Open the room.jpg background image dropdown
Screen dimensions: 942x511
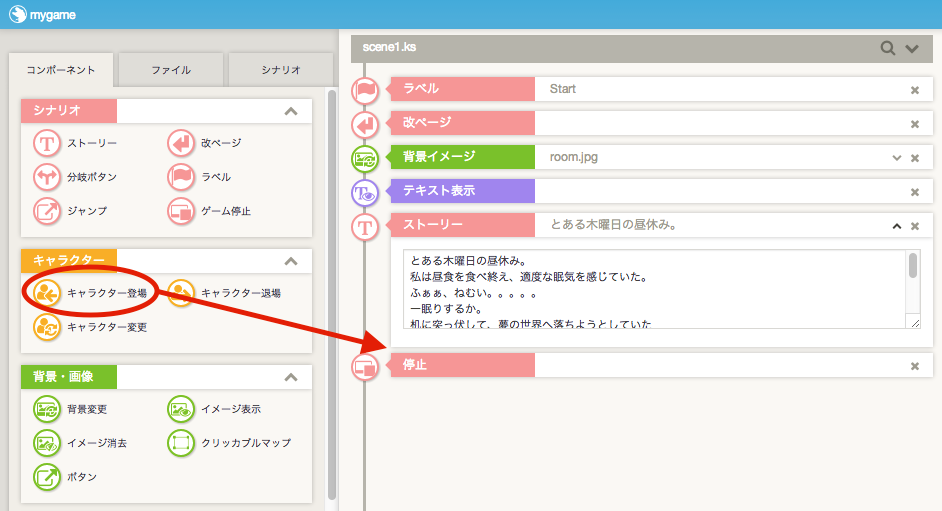click(897, 158)
